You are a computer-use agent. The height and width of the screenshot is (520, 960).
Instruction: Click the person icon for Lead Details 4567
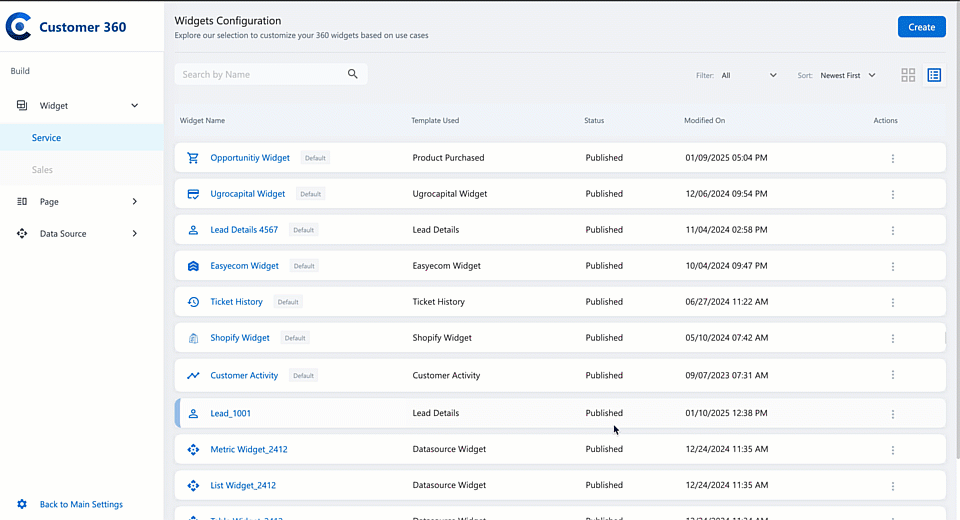[x=193, y=230]
